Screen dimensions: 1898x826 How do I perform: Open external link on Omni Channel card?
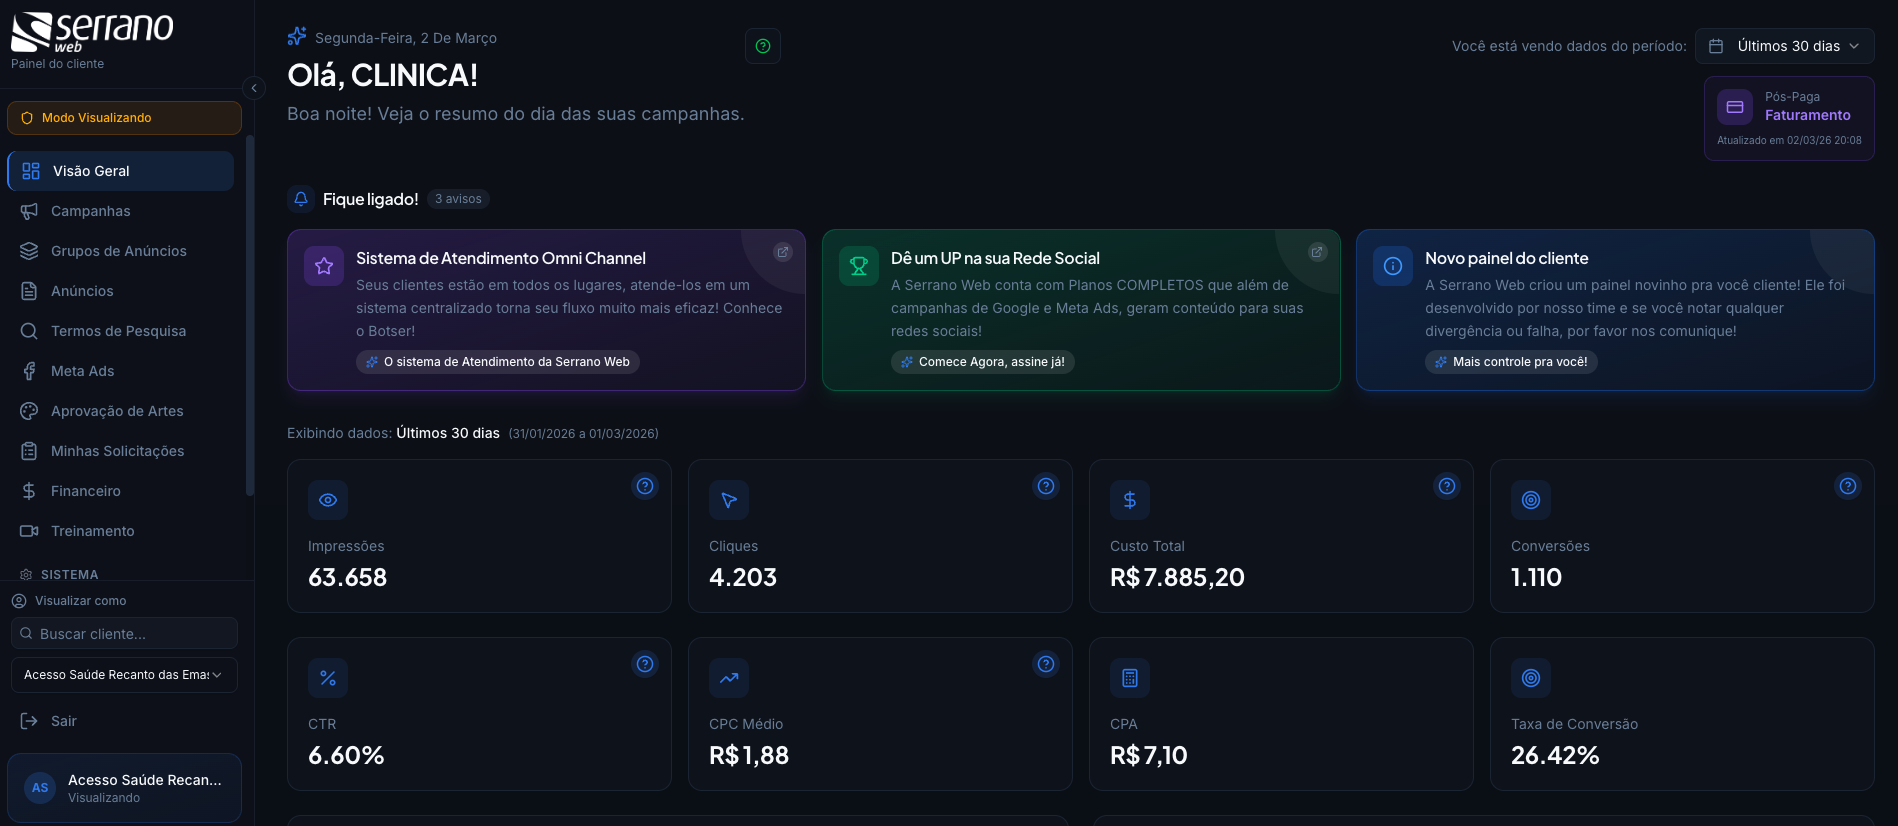point(783,252)
